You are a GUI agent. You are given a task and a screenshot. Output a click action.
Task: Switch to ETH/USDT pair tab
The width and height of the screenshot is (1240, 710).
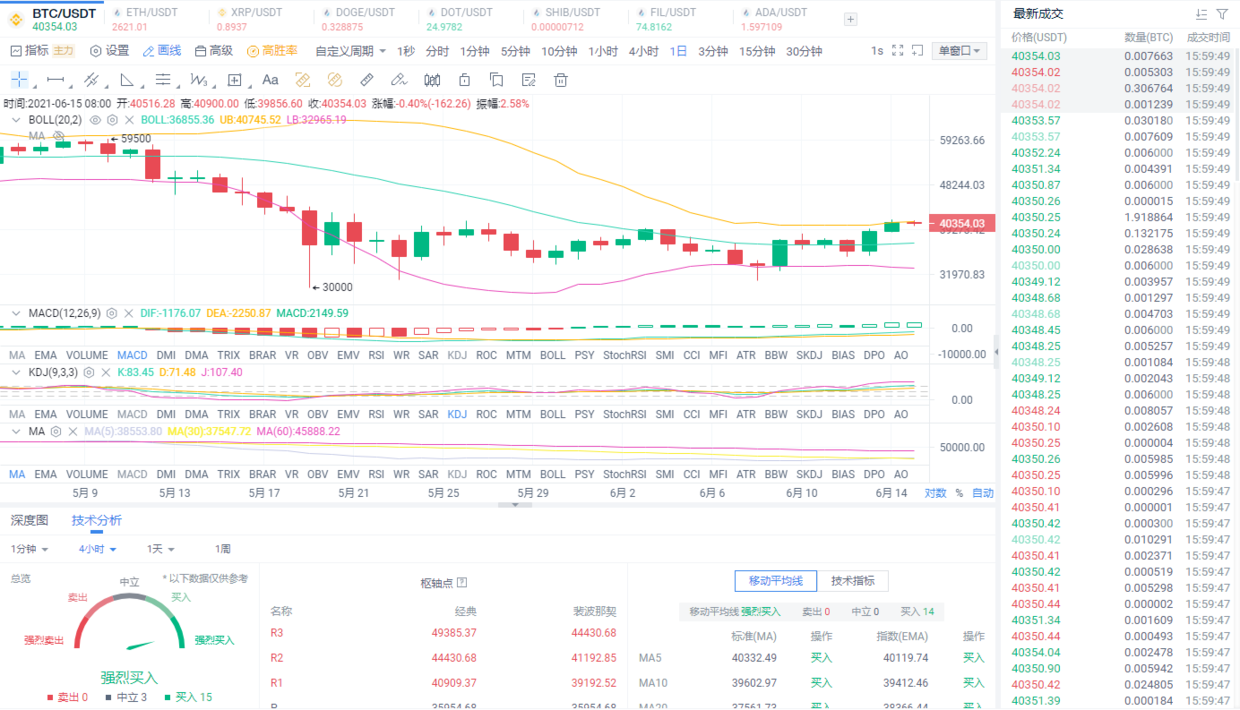147,19
